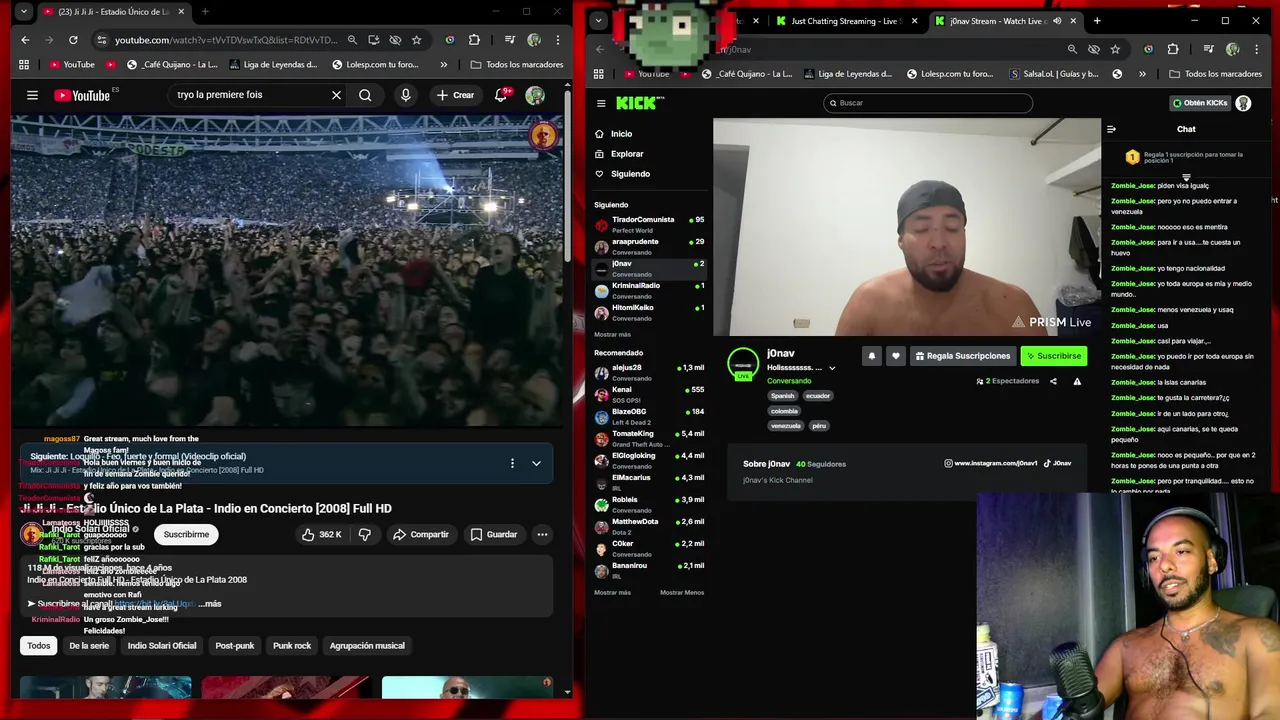
Task: Select the De la serie chip
Action: 89,645
